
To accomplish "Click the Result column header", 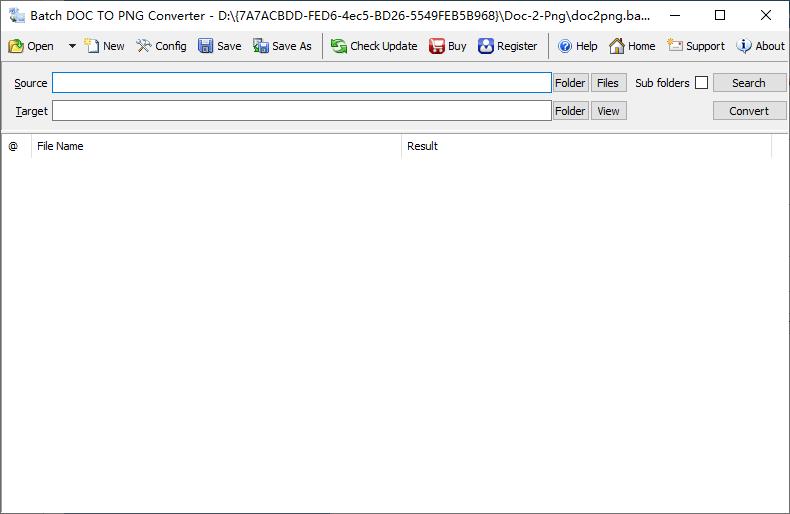I will 586,146.
